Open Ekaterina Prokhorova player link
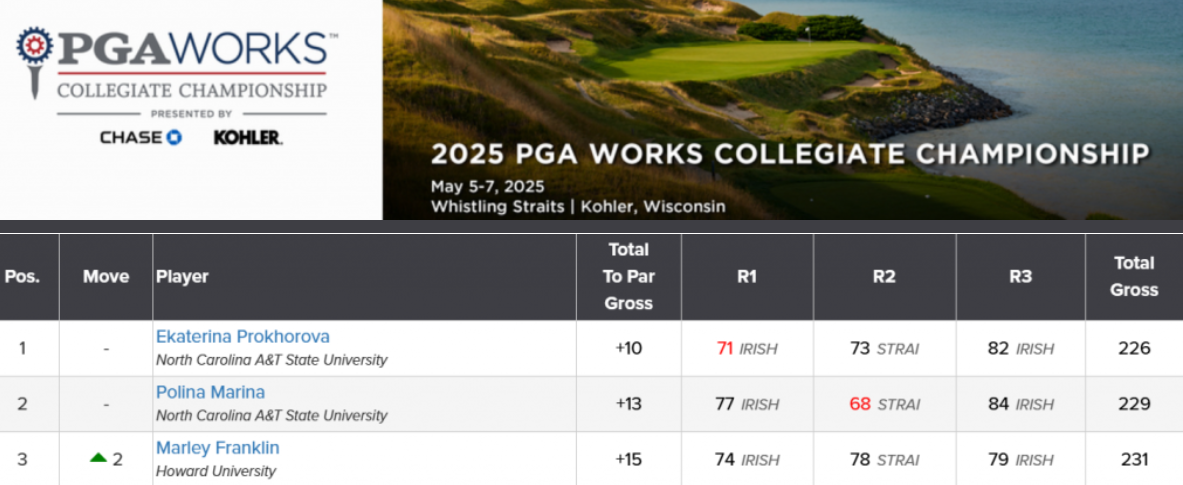This screenshot has width=1183, height=485. pos(243,336)
